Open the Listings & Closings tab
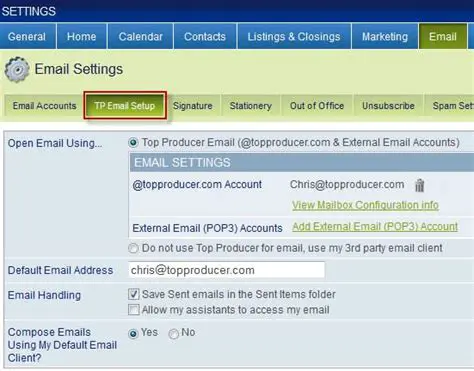474x371 pixels. click(x=294, y=36)
